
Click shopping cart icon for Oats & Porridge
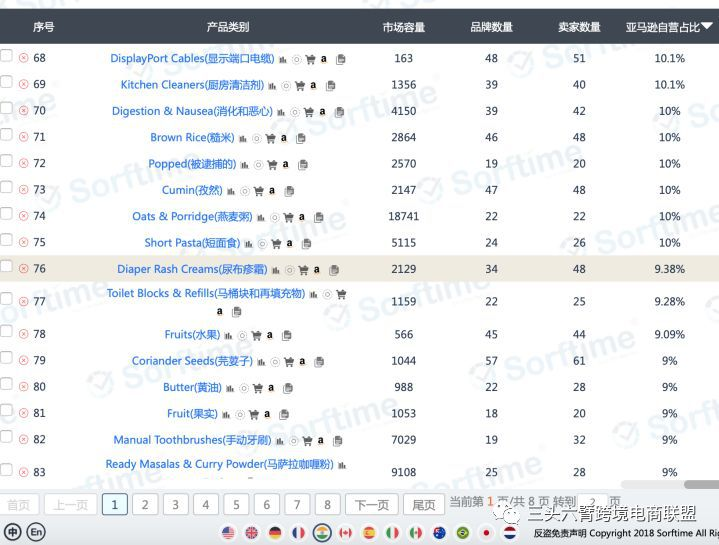point(288,217)
